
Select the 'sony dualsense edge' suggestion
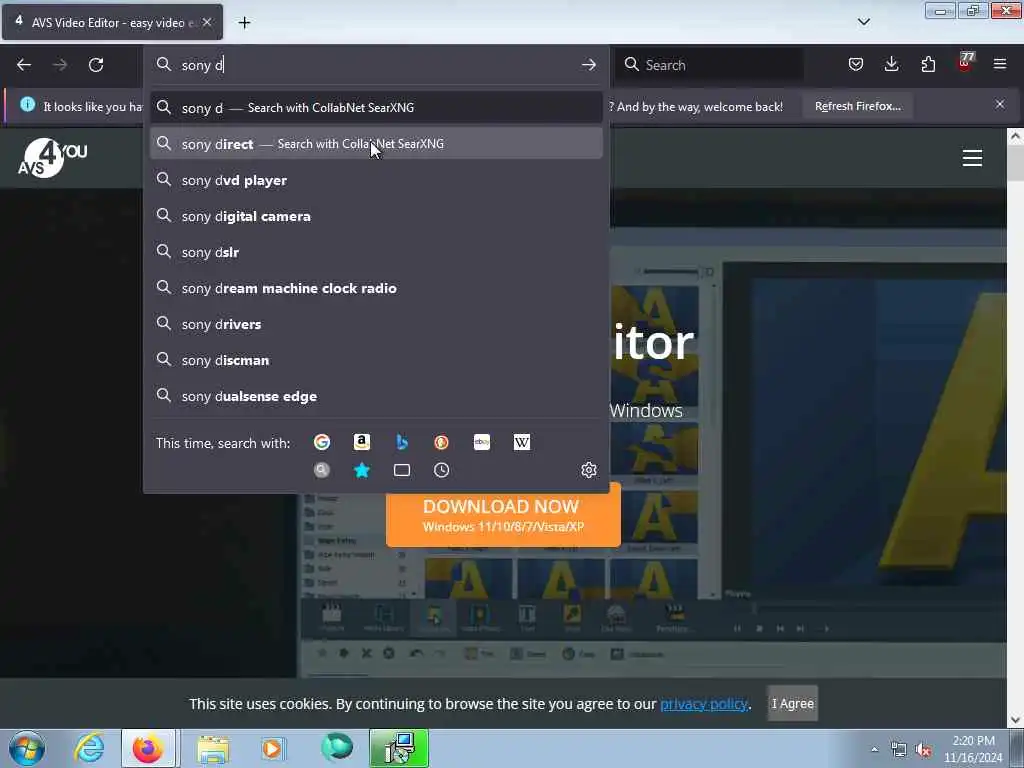[376, 396]
